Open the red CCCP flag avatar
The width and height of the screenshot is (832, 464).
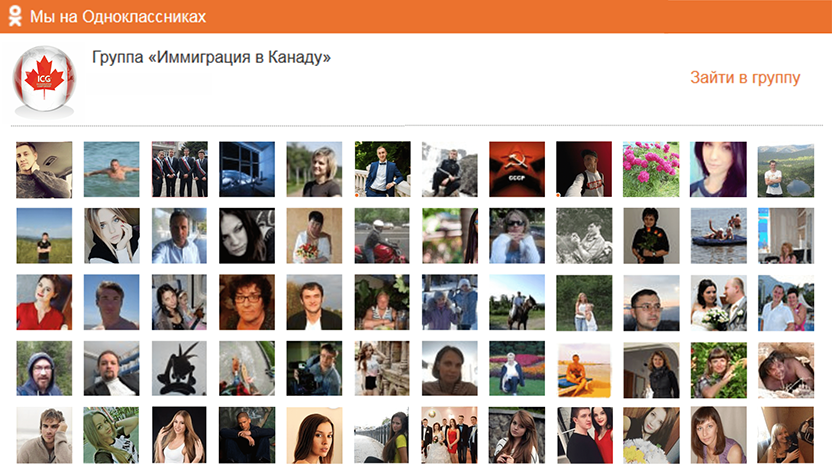[x=516, y=169]
